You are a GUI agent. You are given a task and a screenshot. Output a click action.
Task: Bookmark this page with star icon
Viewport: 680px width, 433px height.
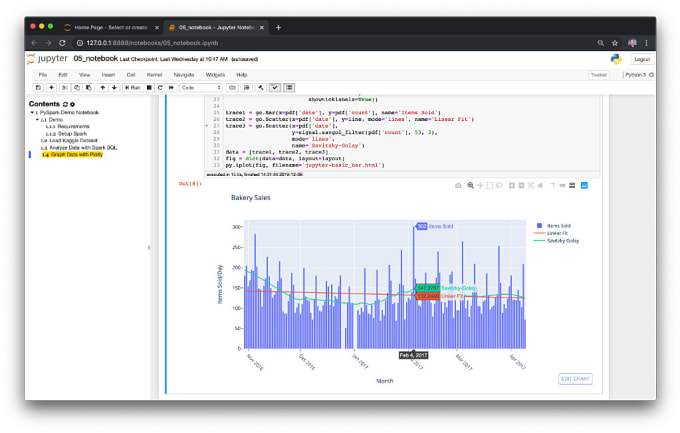615,43
